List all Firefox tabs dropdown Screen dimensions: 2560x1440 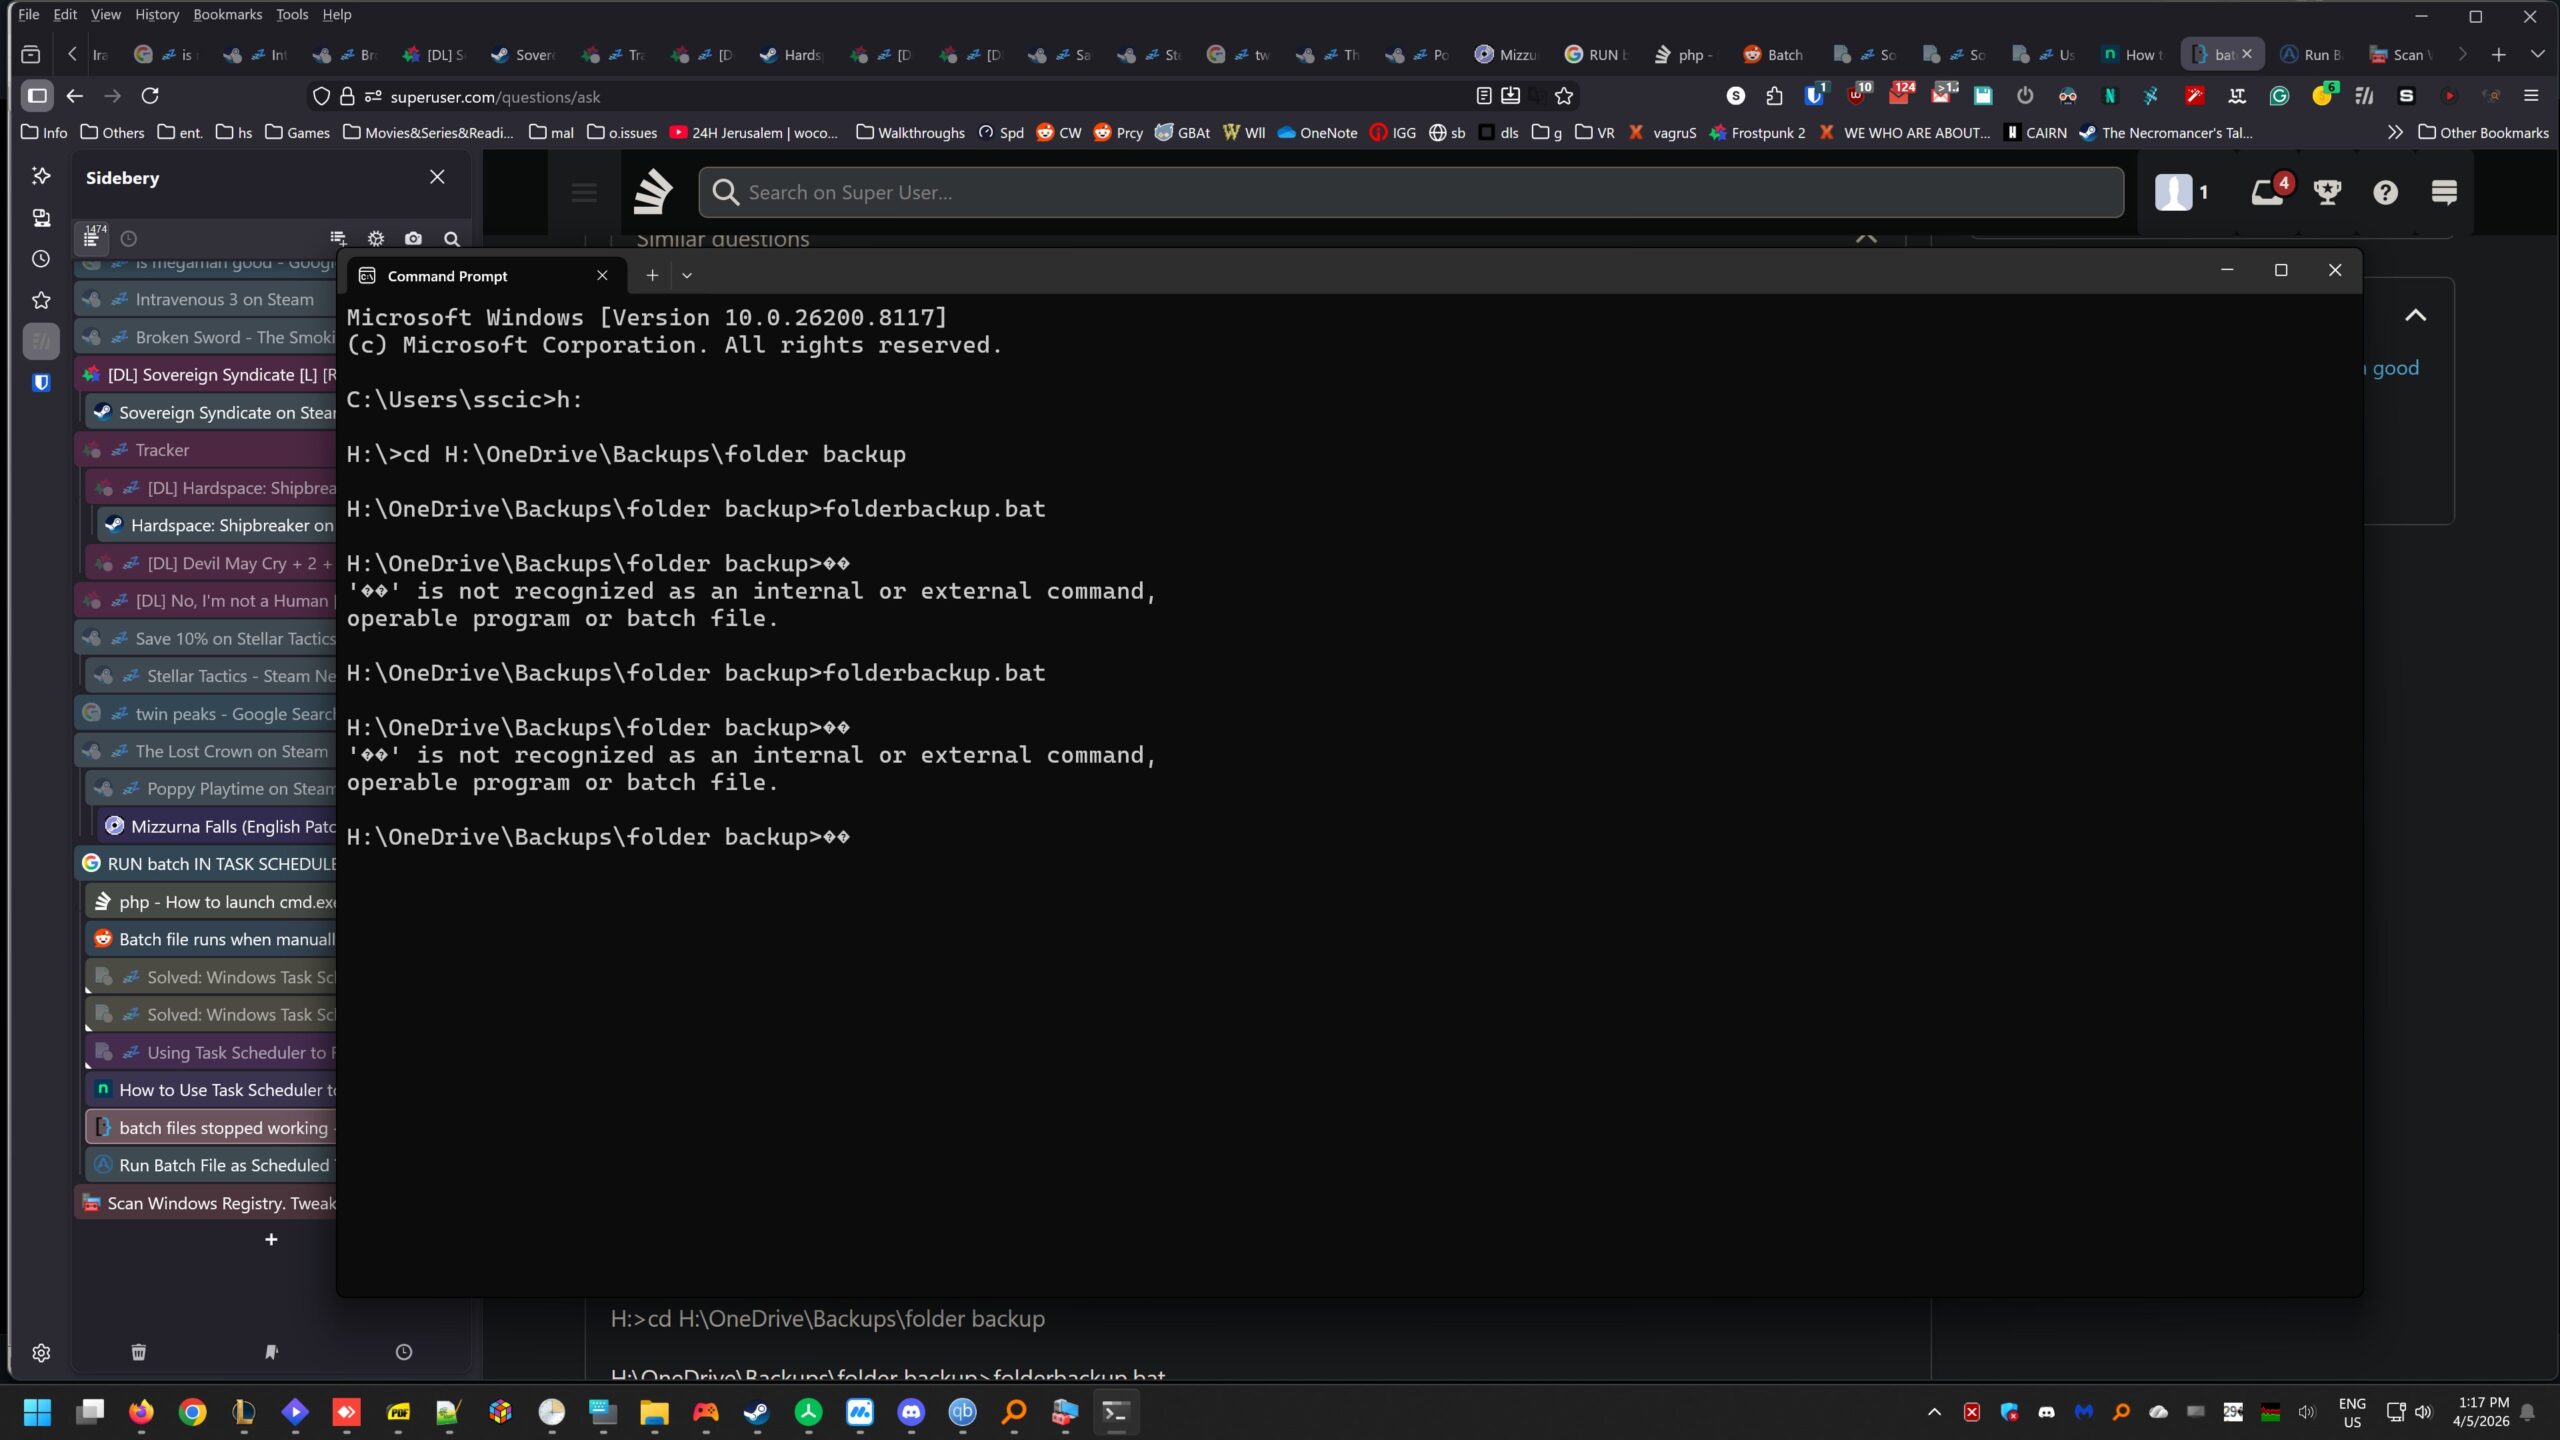tap(2537, 54)
